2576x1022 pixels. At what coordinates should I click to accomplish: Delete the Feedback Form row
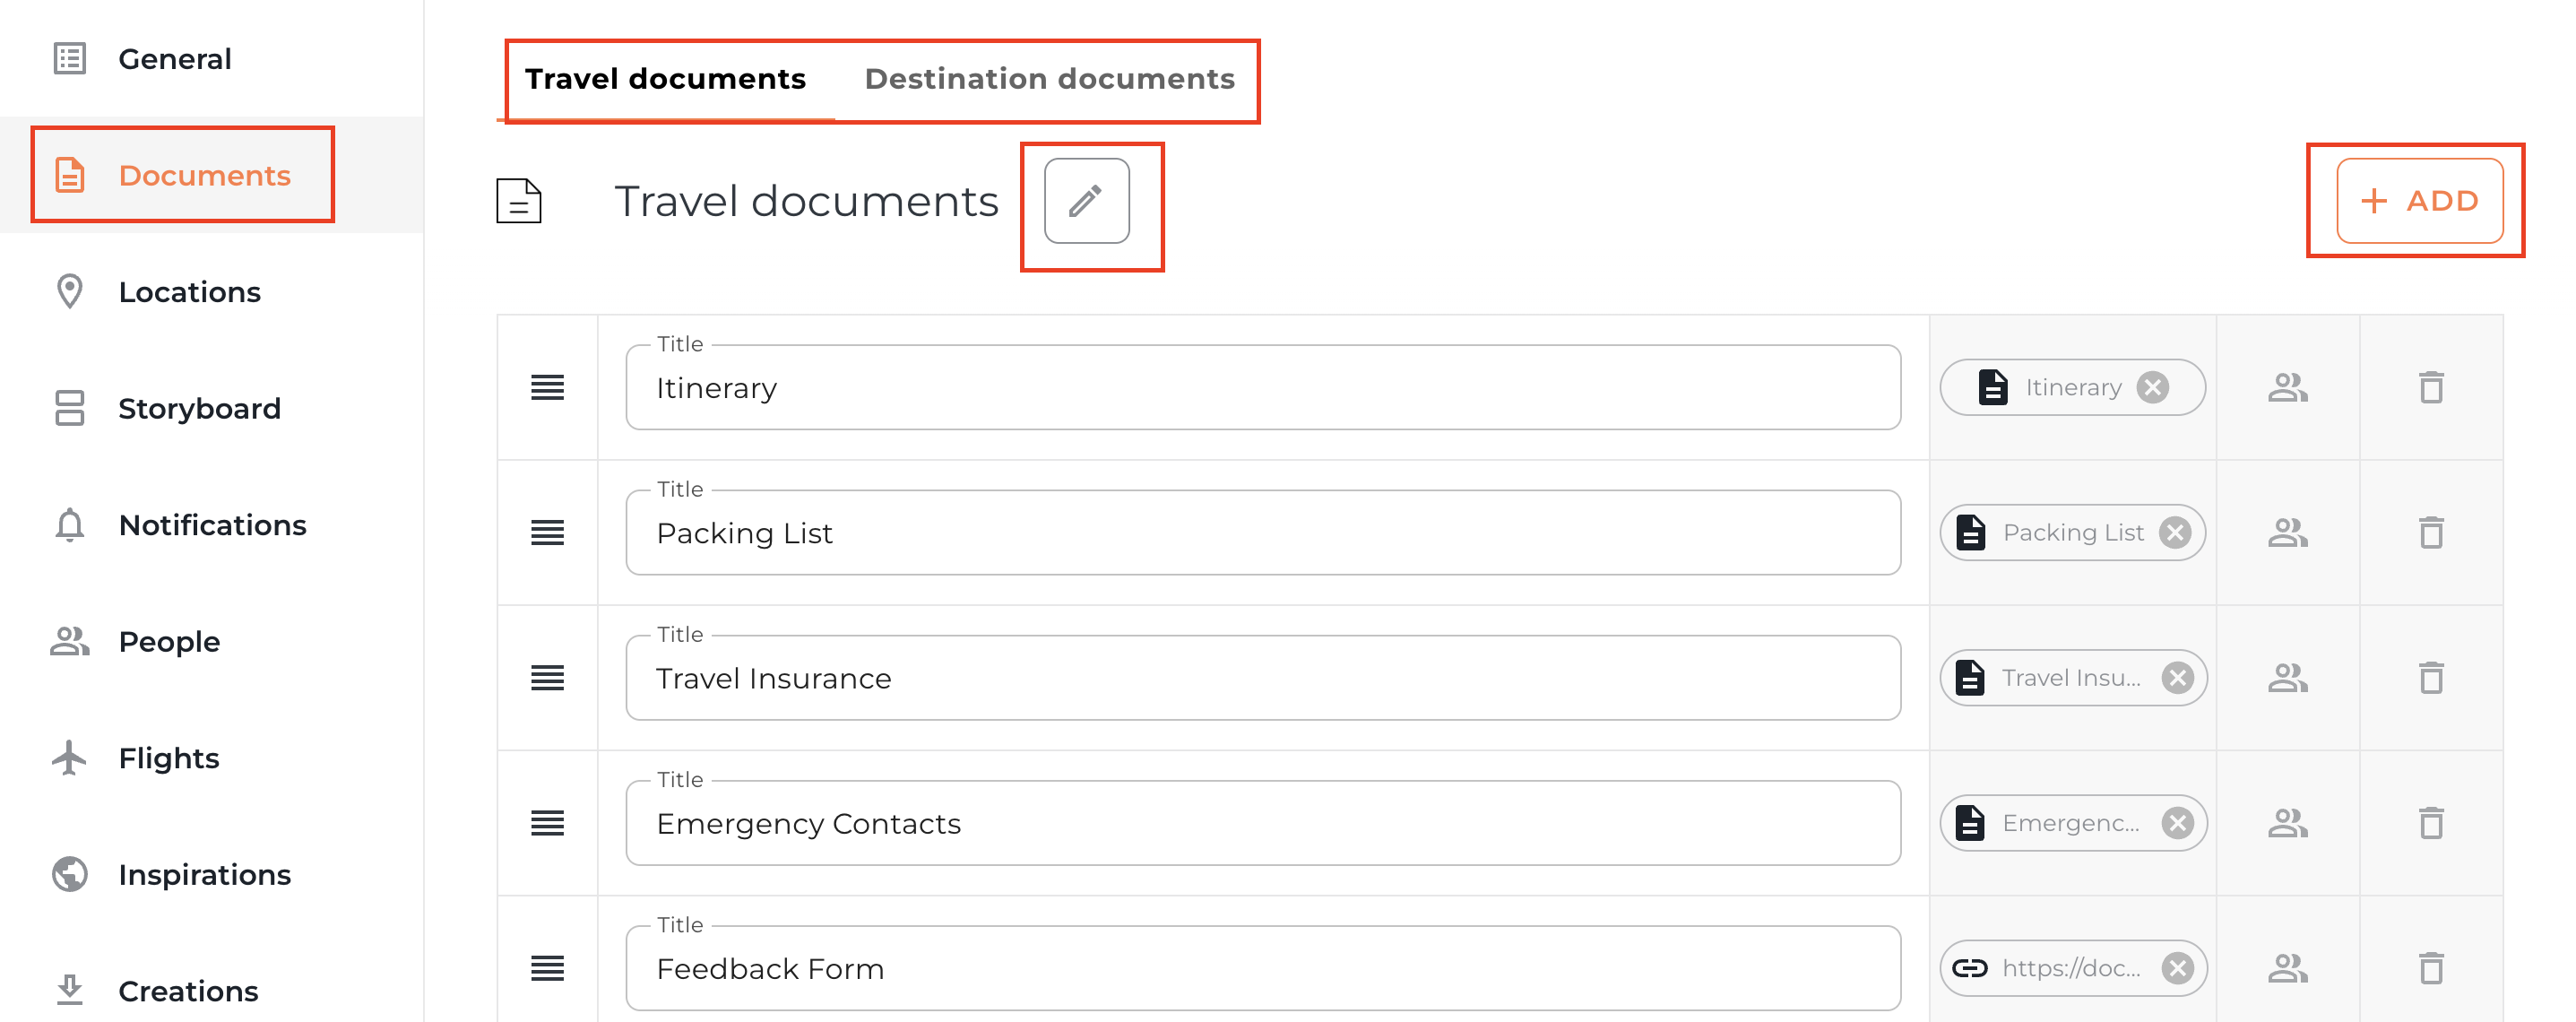tap(2430, 968)
